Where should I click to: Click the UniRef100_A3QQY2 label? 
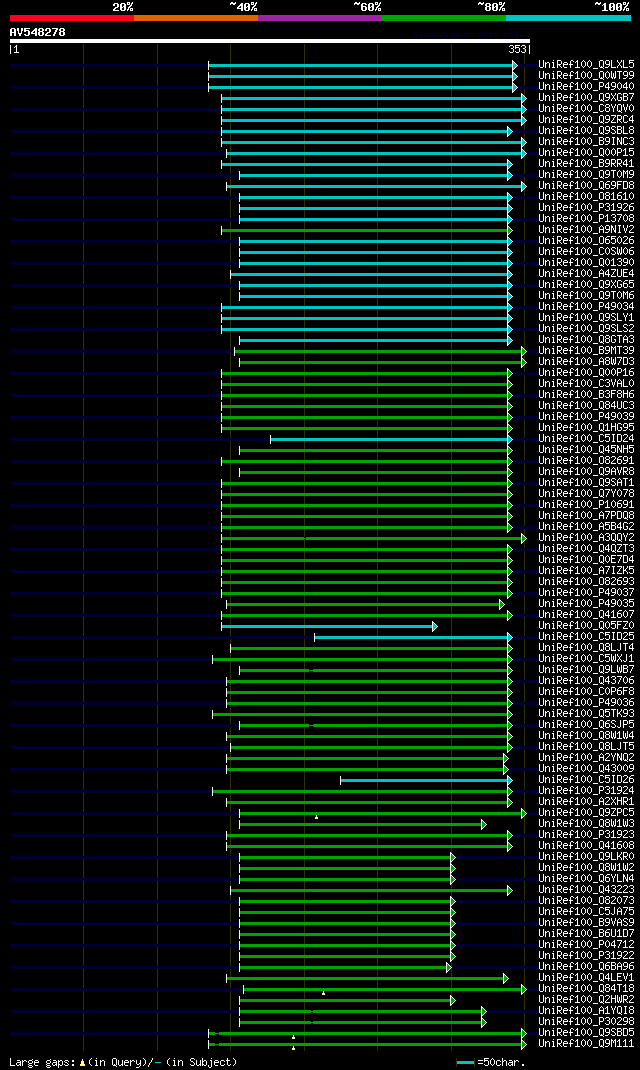(586, 537)
